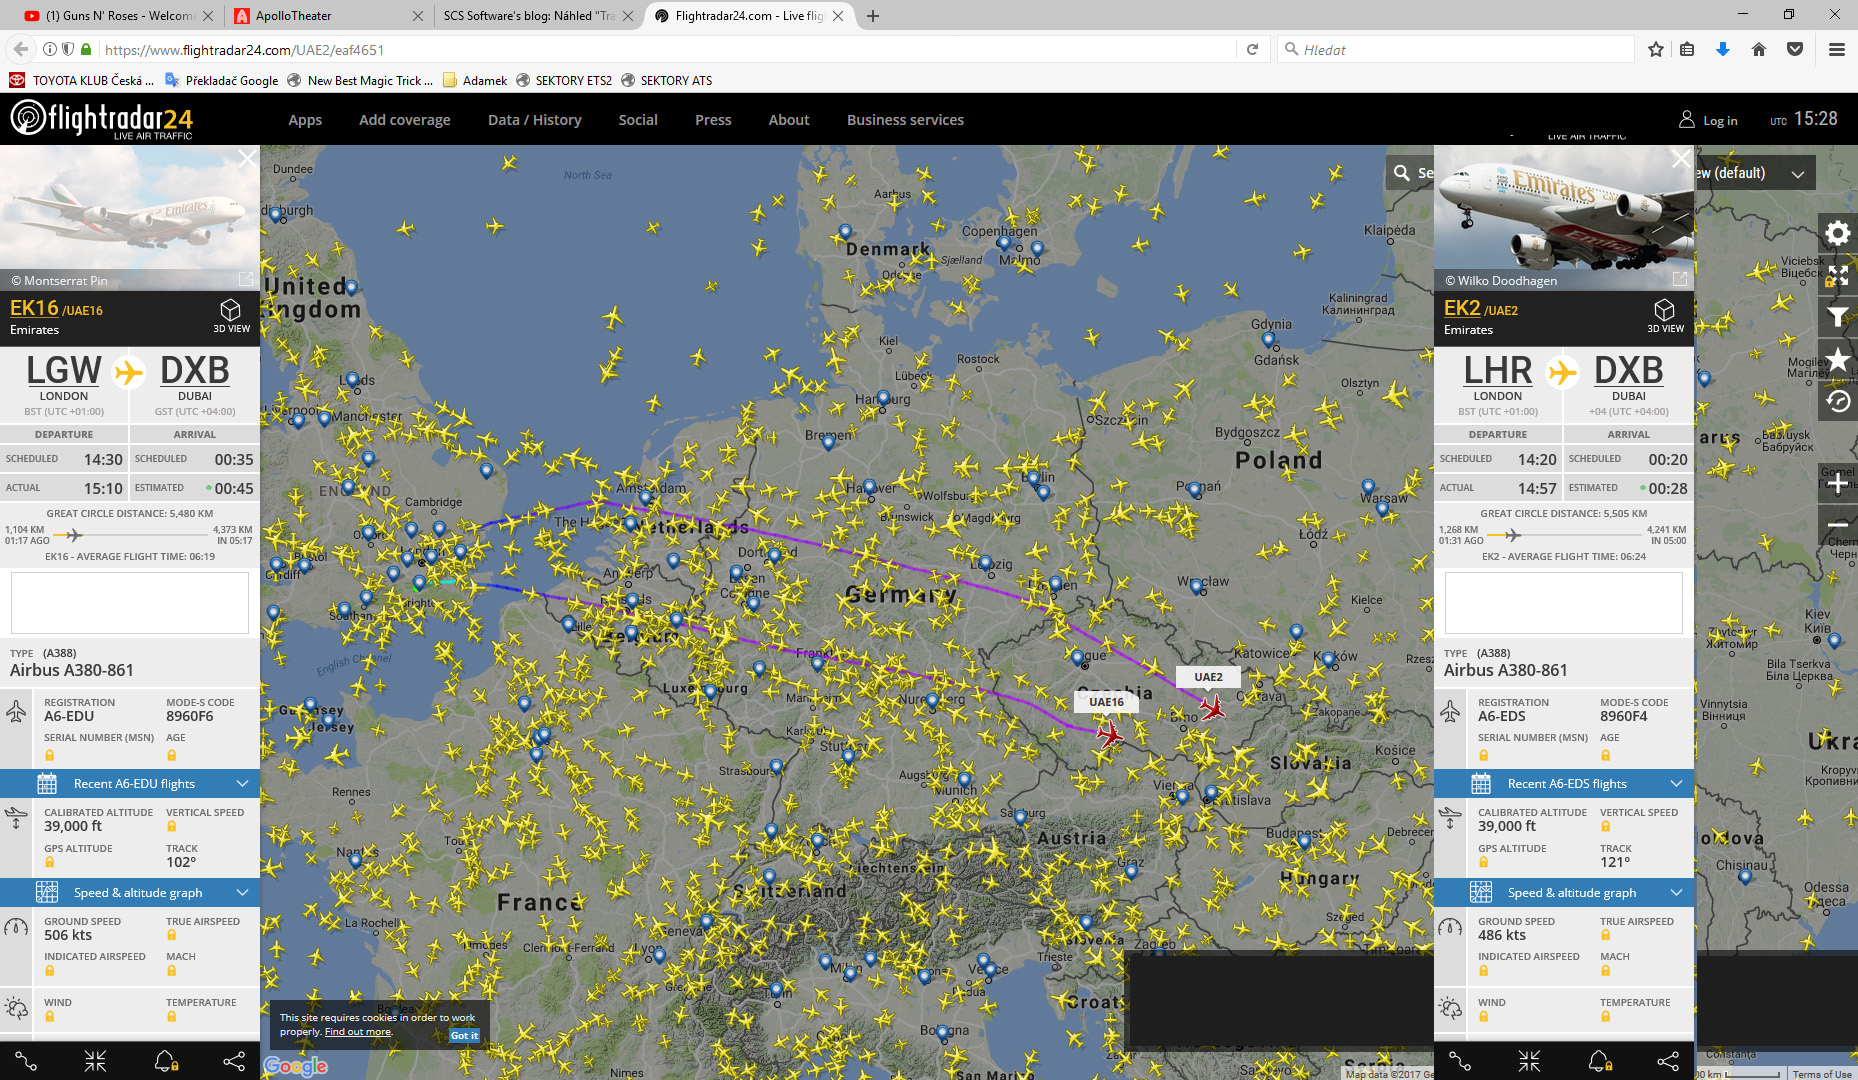Click the route icon in the EK2 panel

coord(1460,1061)
